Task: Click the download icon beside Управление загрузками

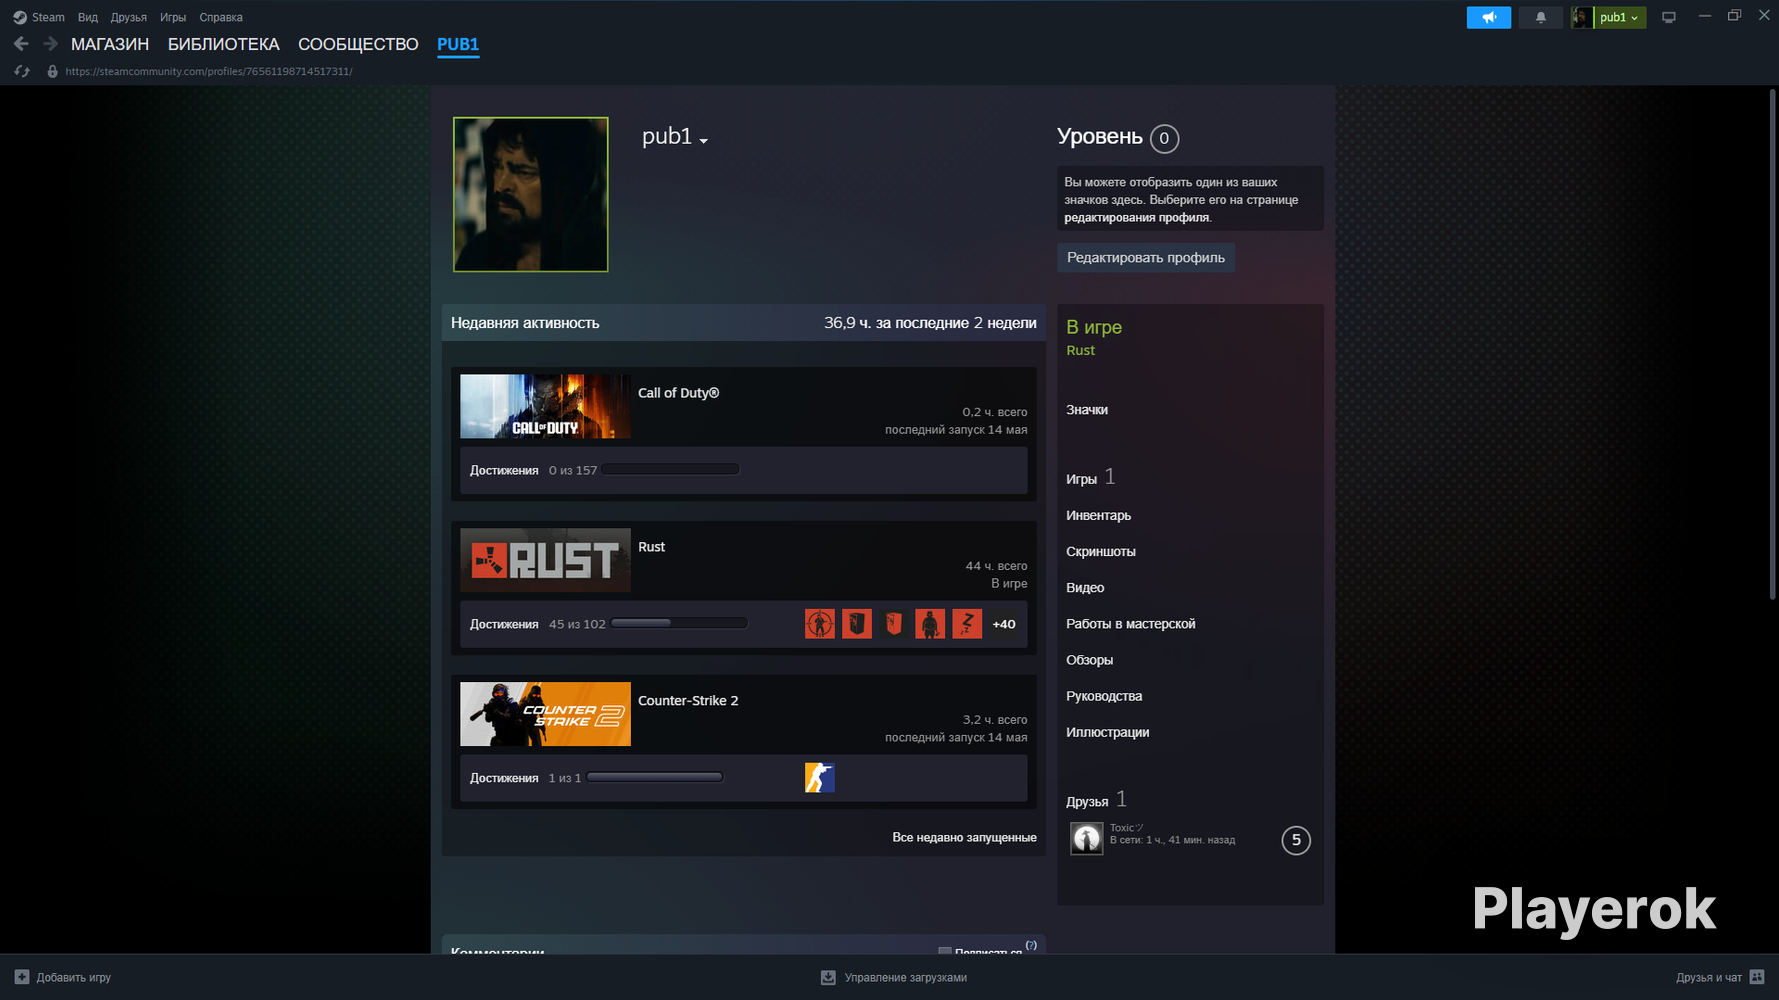Action: 828,977
